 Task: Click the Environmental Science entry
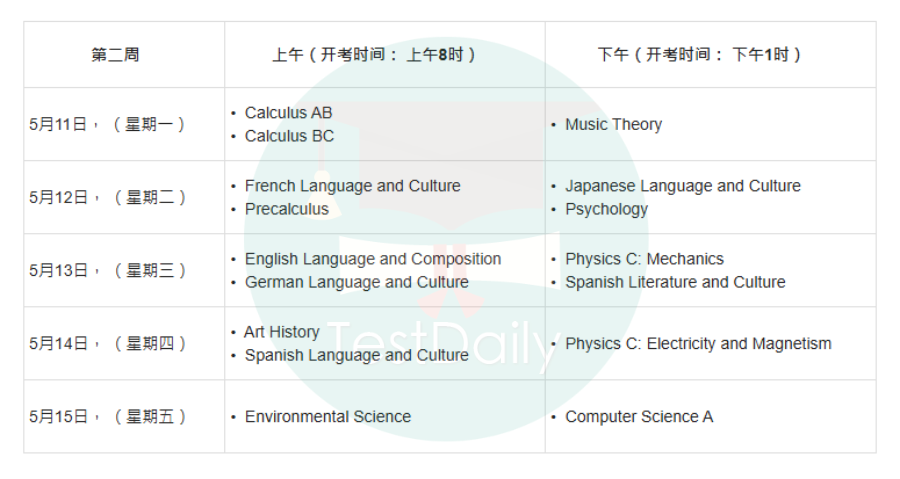tap(328, 416)
